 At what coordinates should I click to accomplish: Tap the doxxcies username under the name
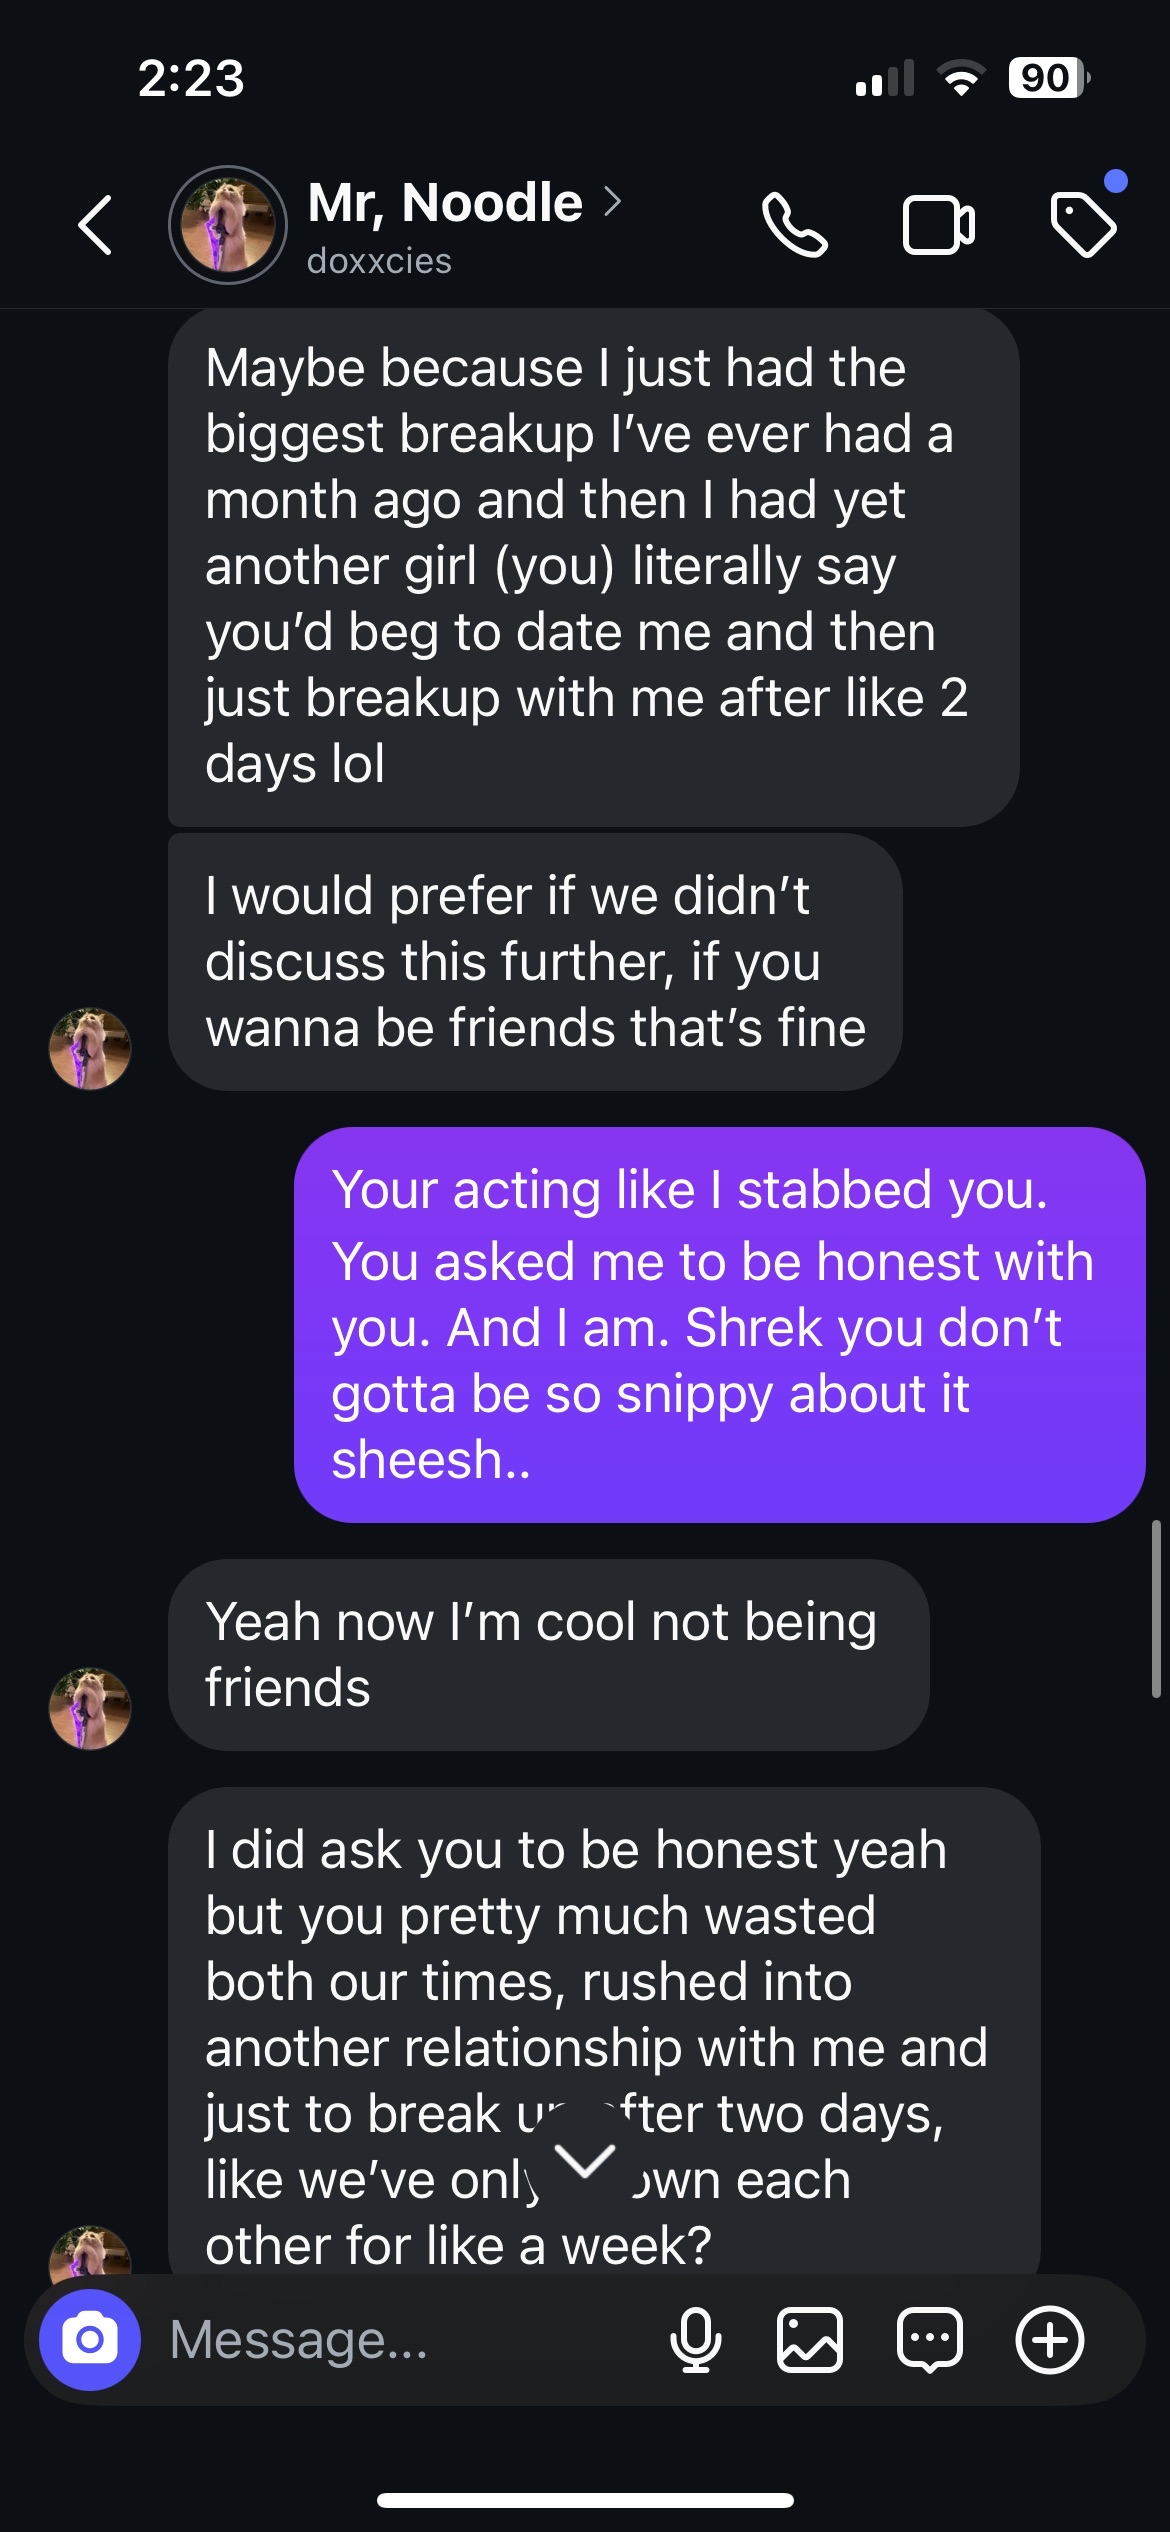click(x=379, y=261)
